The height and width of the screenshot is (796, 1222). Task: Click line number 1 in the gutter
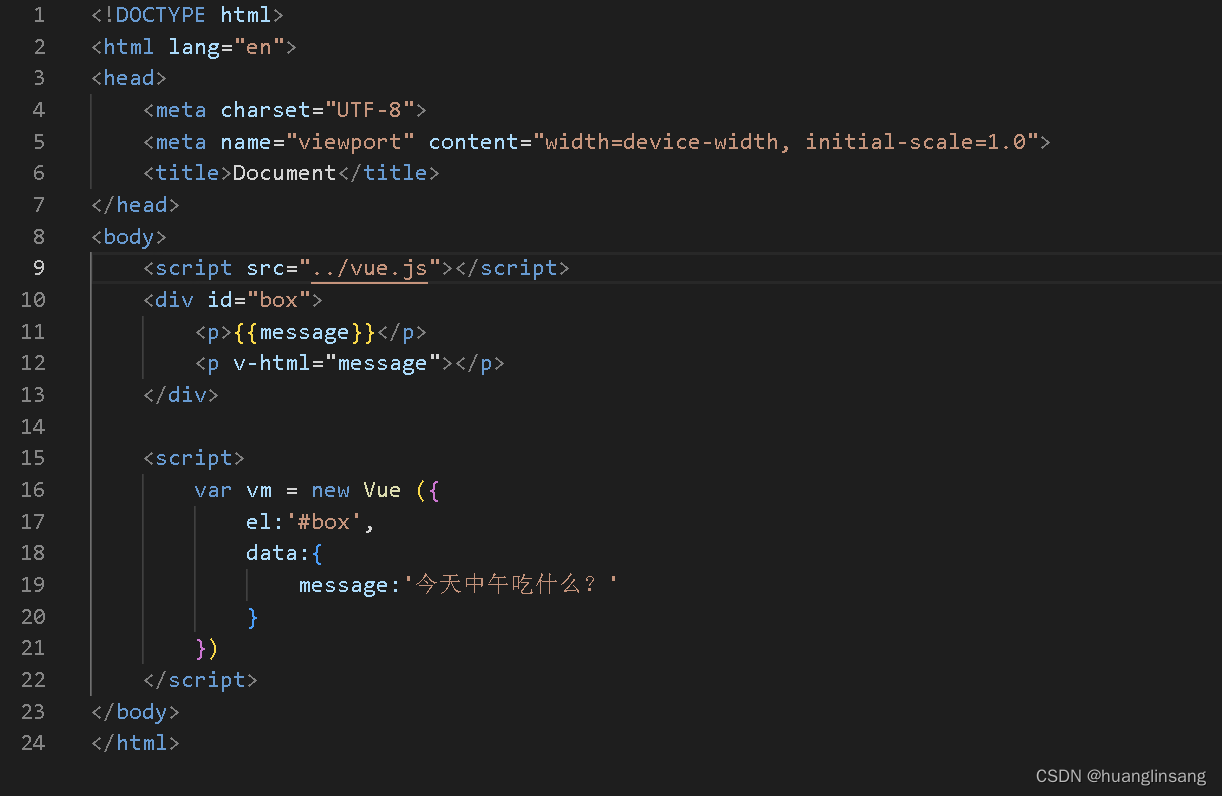click(39, 15)
